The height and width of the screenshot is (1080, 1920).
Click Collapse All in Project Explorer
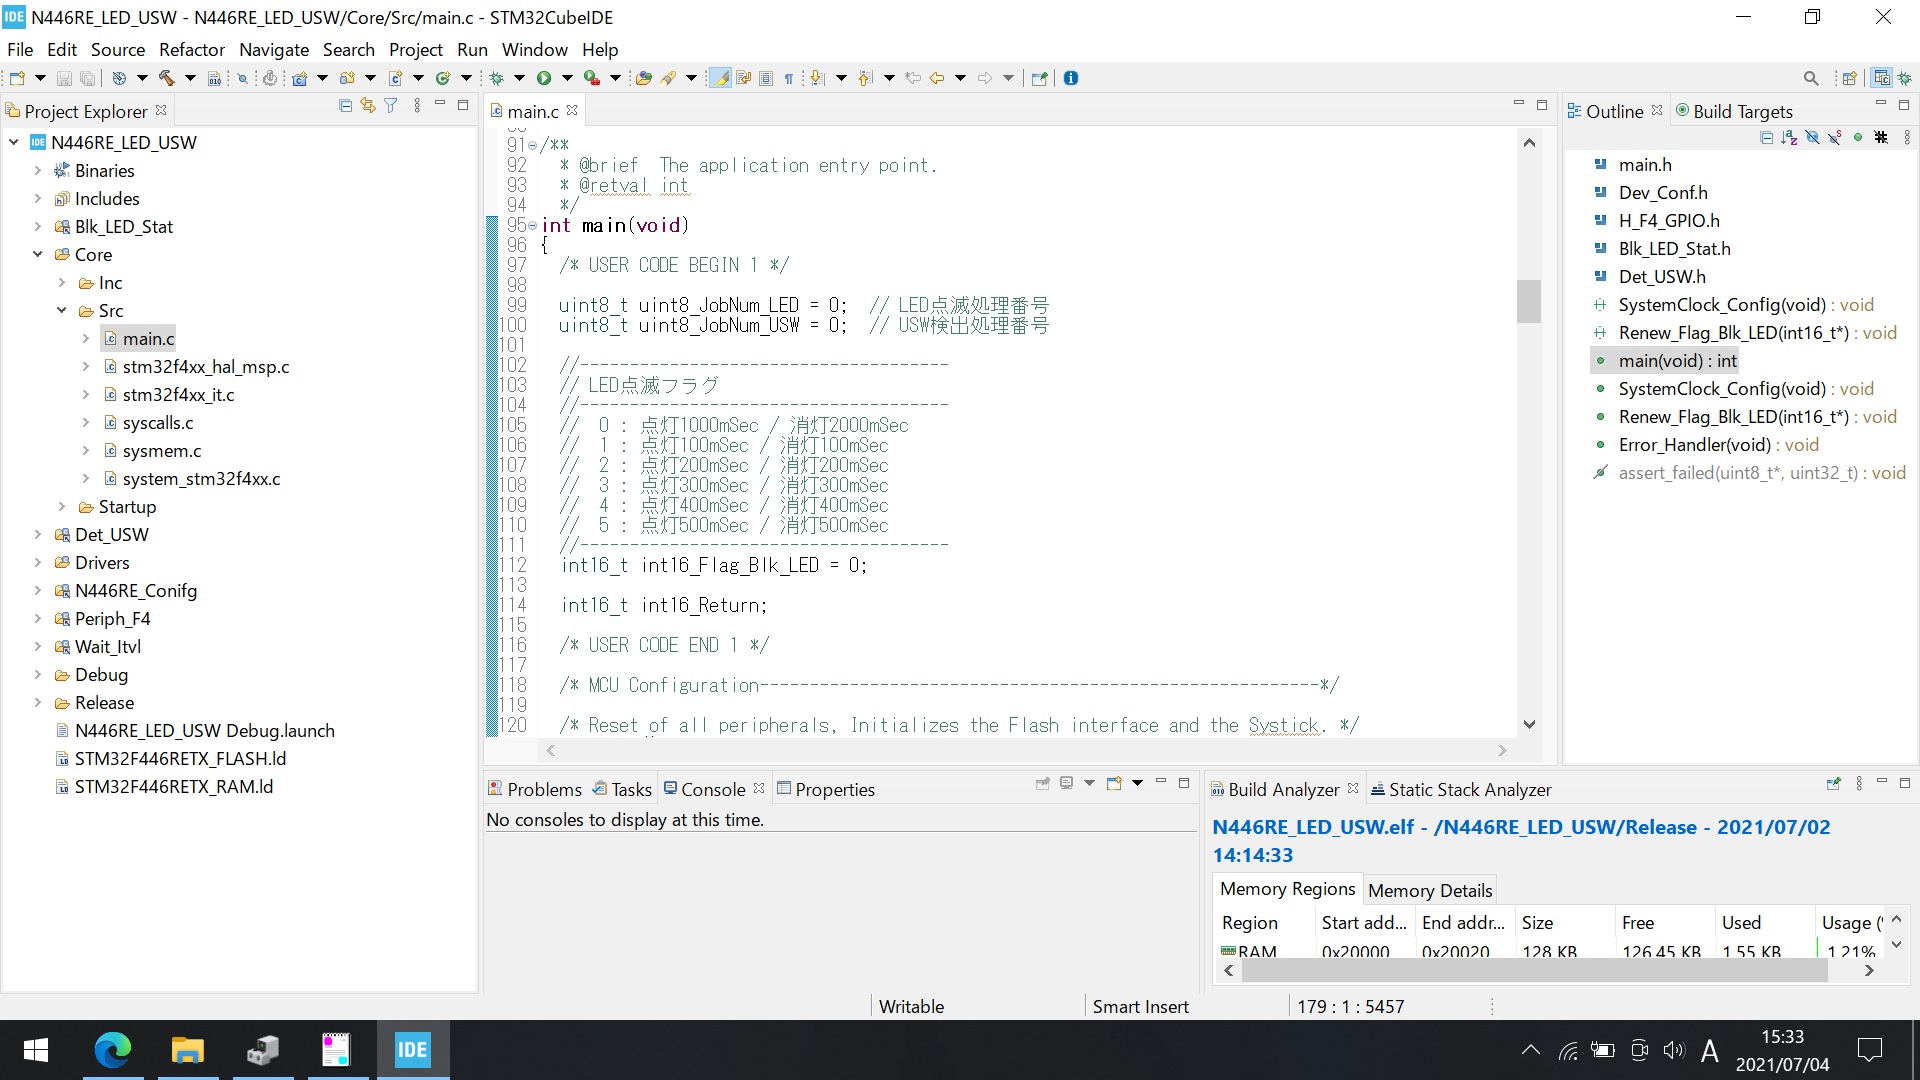click(x=345, y=106)
